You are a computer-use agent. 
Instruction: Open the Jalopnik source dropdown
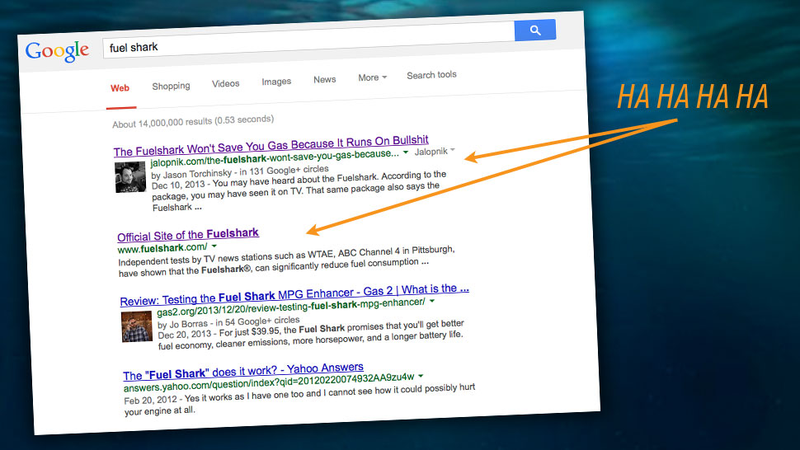coord(434,151)
